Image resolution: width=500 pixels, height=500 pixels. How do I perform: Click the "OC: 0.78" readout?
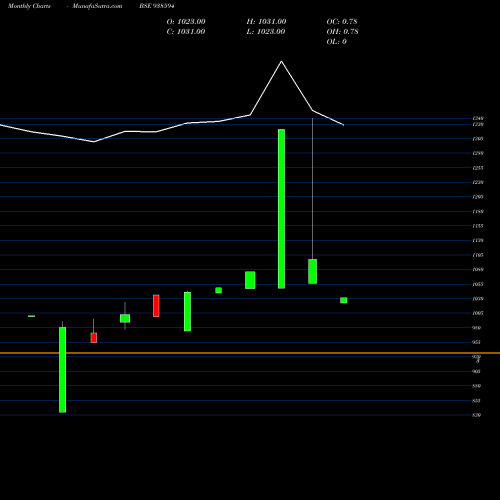[x=342, y=22]
